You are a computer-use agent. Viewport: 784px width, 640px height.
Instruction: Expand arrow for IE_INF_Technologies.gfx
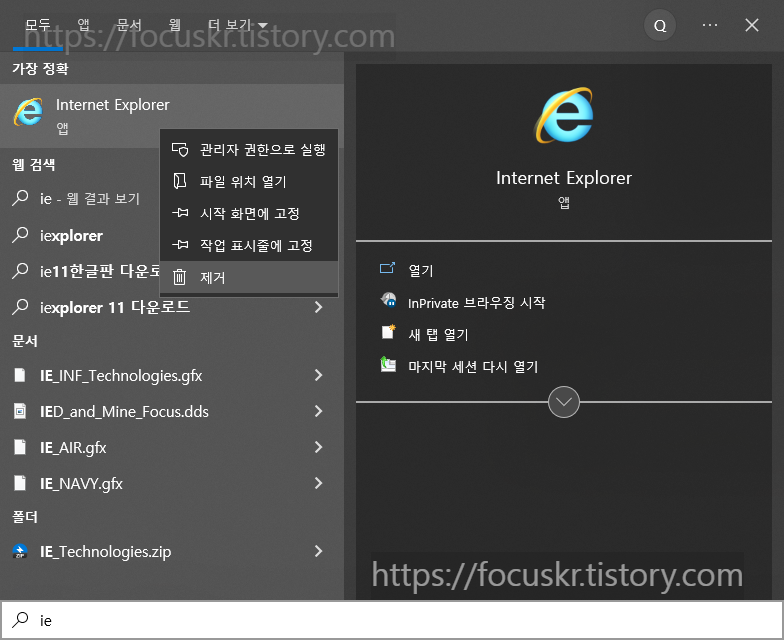[x=318, y=375]
